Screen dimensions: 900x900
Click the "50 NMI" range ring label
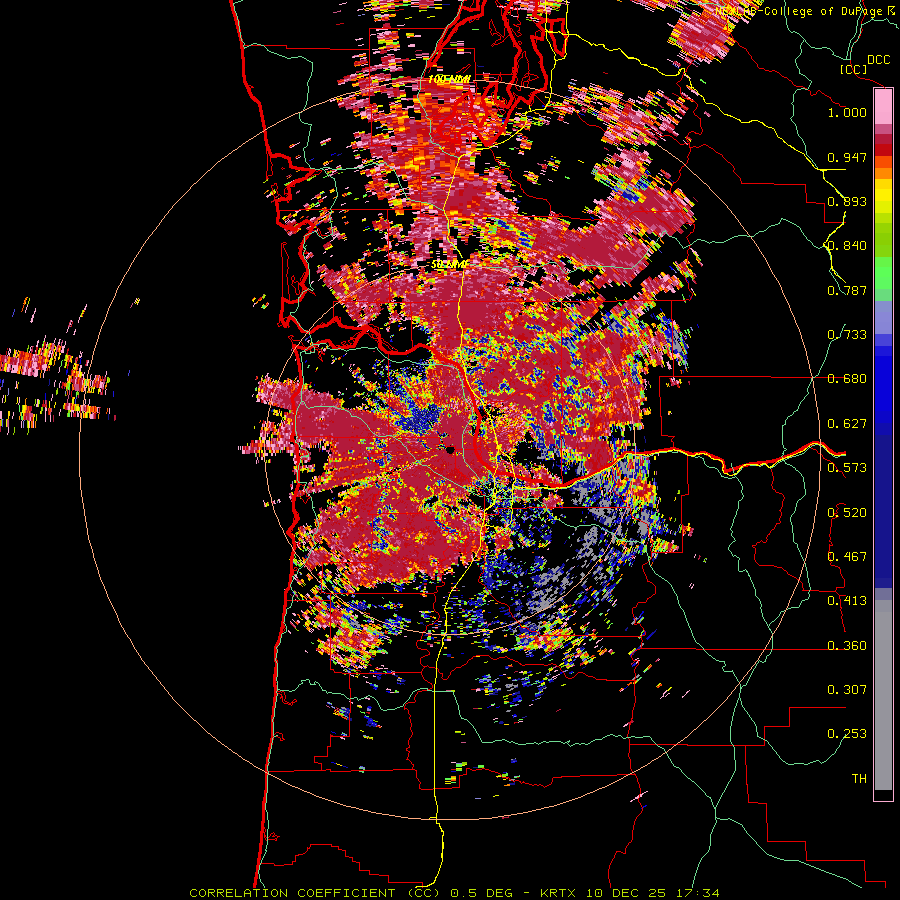click(449, 265)
